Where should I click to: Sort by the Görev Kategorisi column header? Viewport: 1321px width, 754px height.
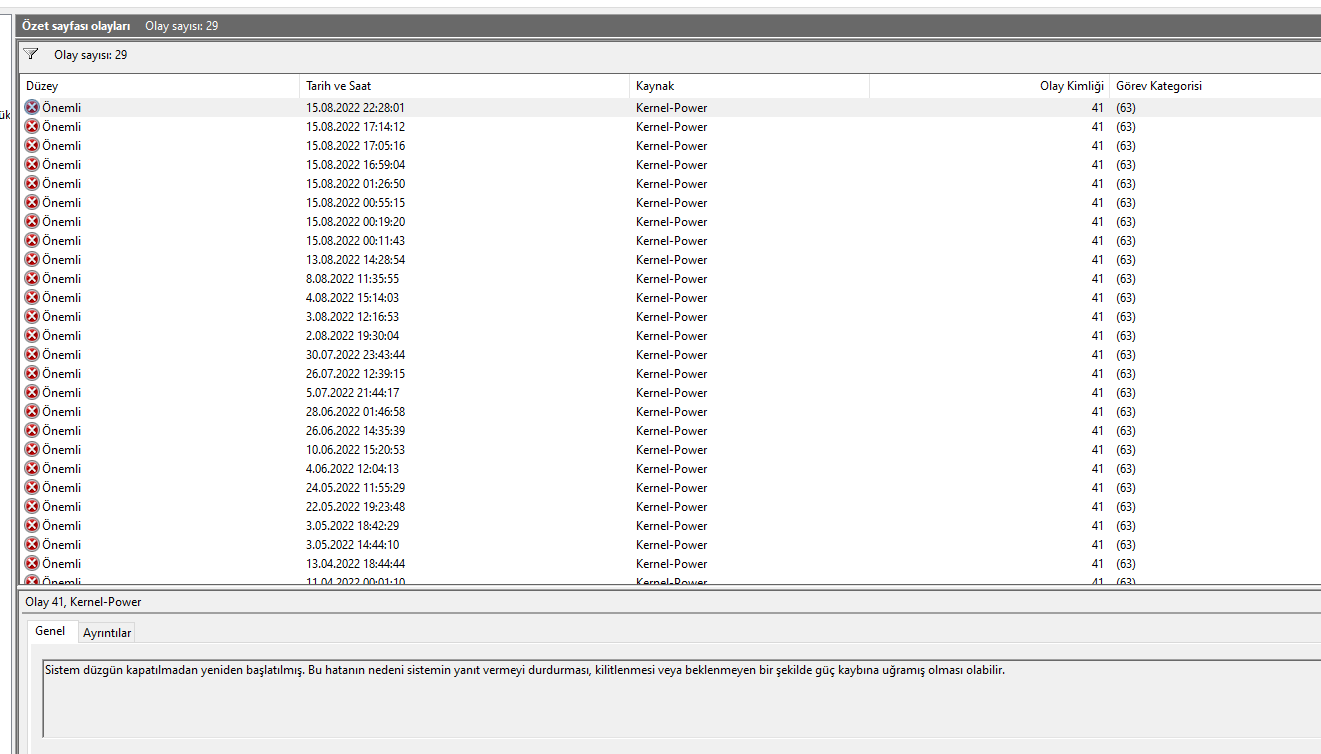tap(1216, 86)
